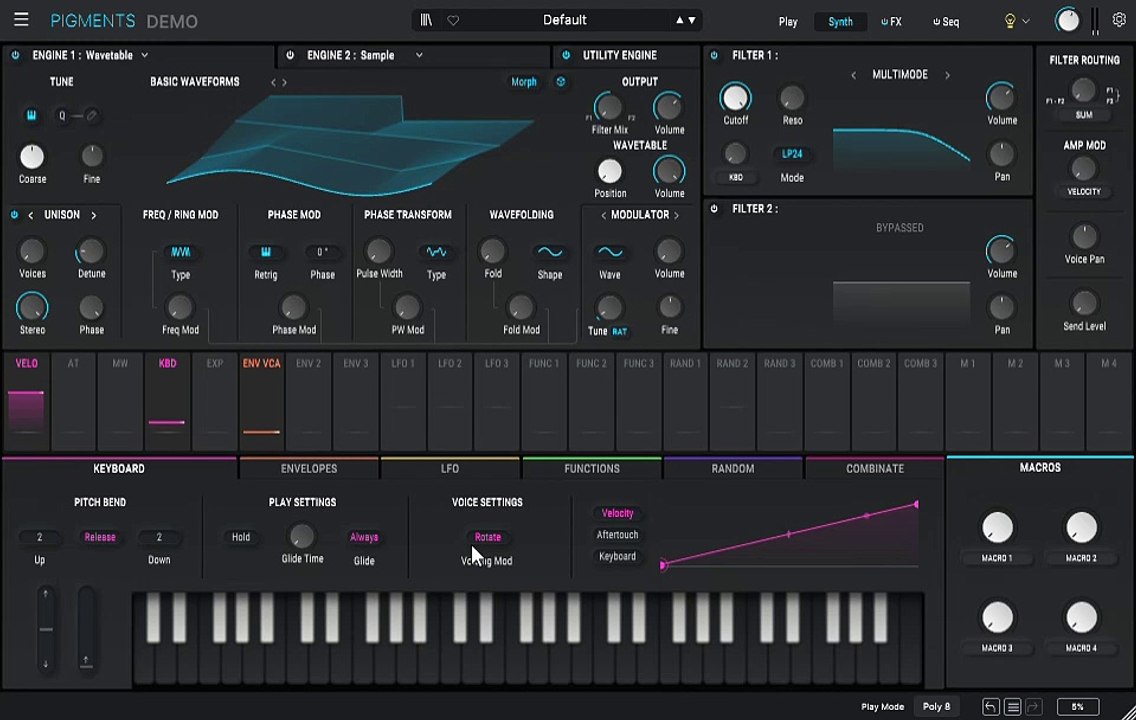1136x720 pixels.
Task: Go to next Unison mode arrow
Action: (93, 215)
